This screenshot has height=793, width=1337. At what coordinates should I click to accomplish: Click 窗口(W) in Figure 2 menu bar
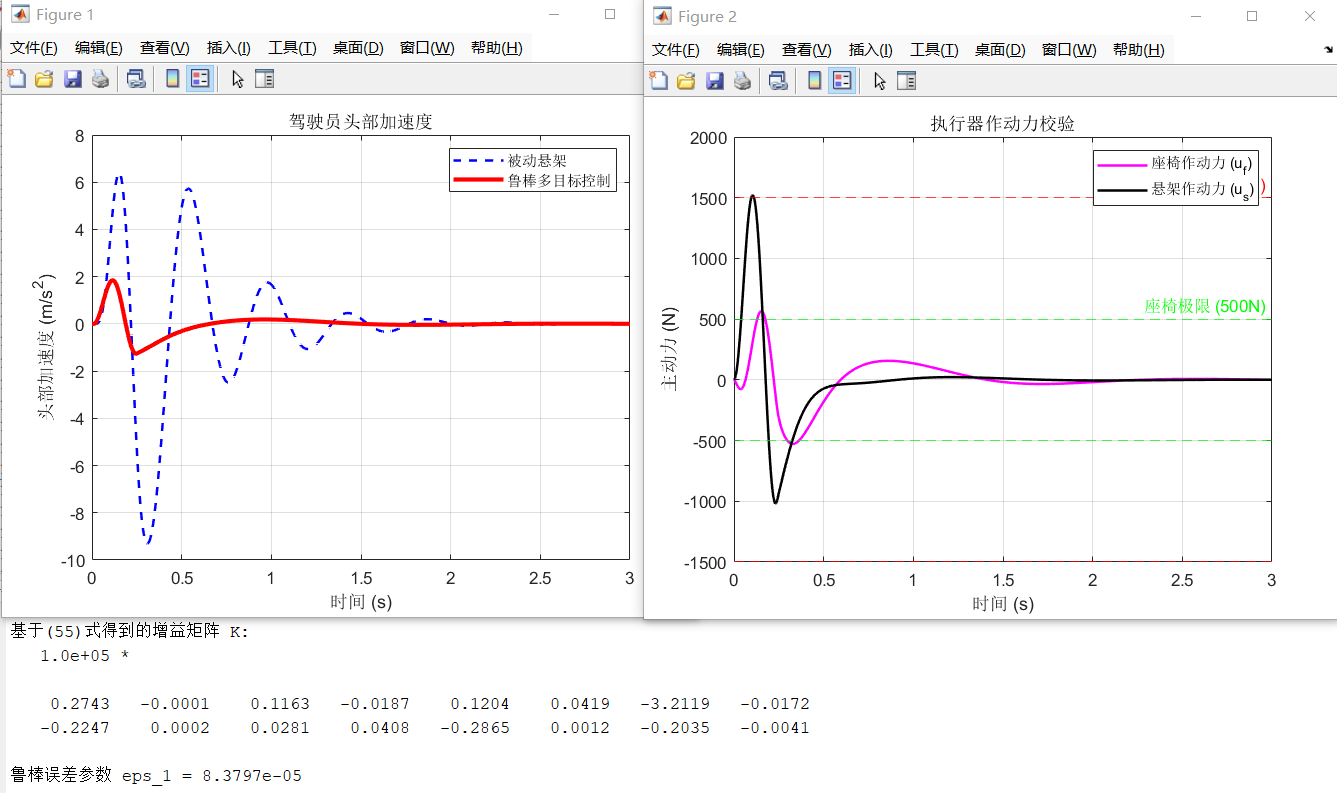(1068, 50)
